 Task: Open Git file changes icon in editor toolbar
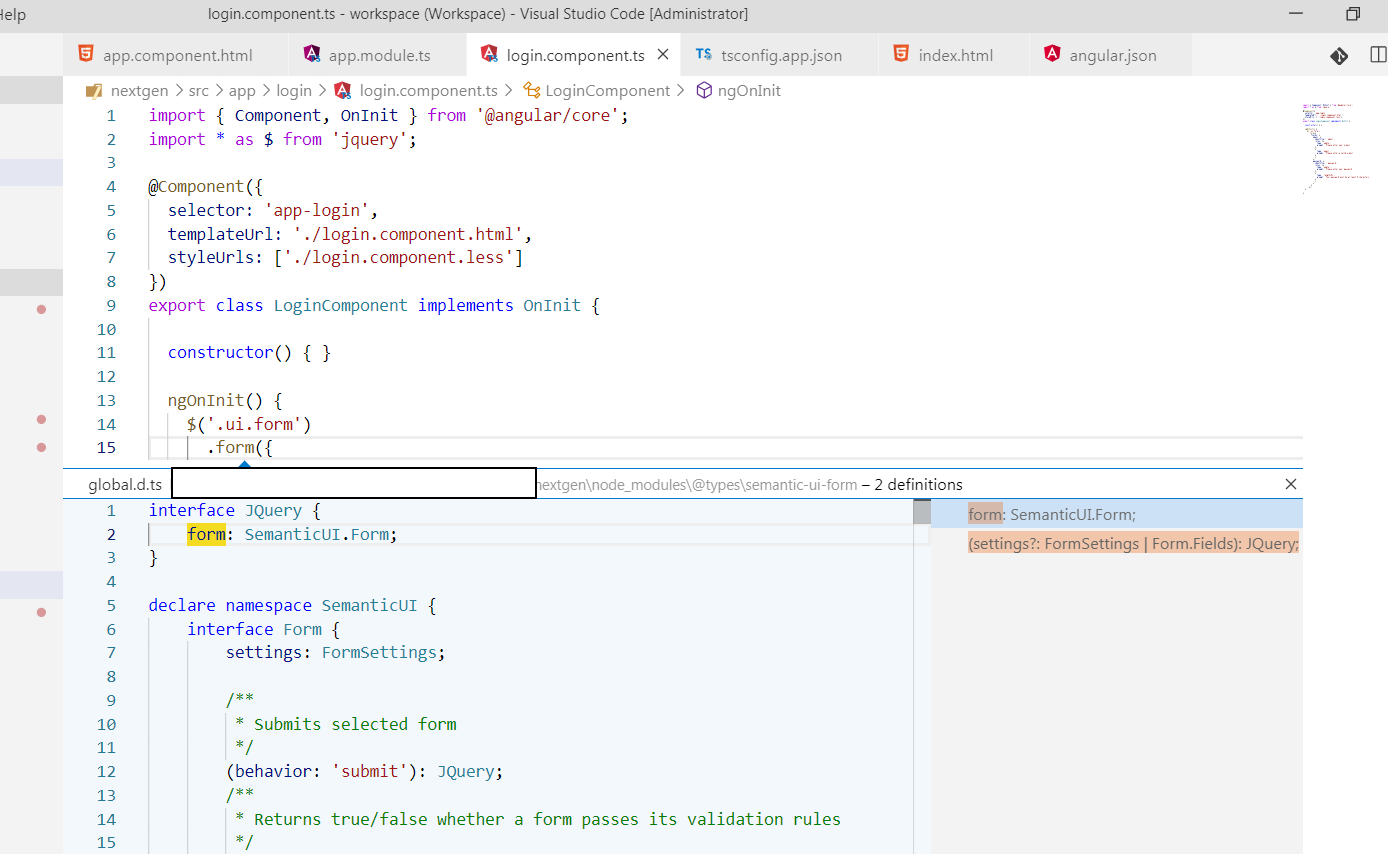pos(1339,56)
